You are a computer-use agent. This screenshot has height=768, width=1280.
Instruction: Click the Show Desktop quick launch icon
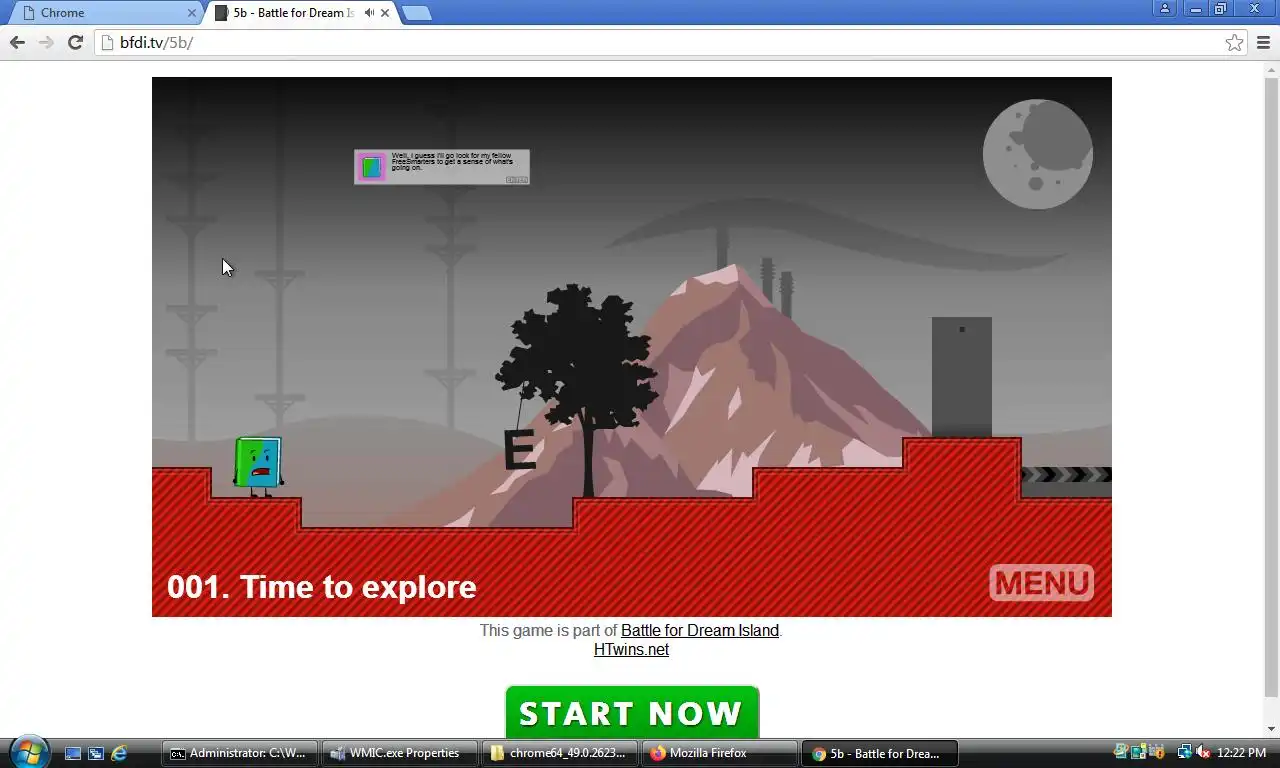point(72,753)
